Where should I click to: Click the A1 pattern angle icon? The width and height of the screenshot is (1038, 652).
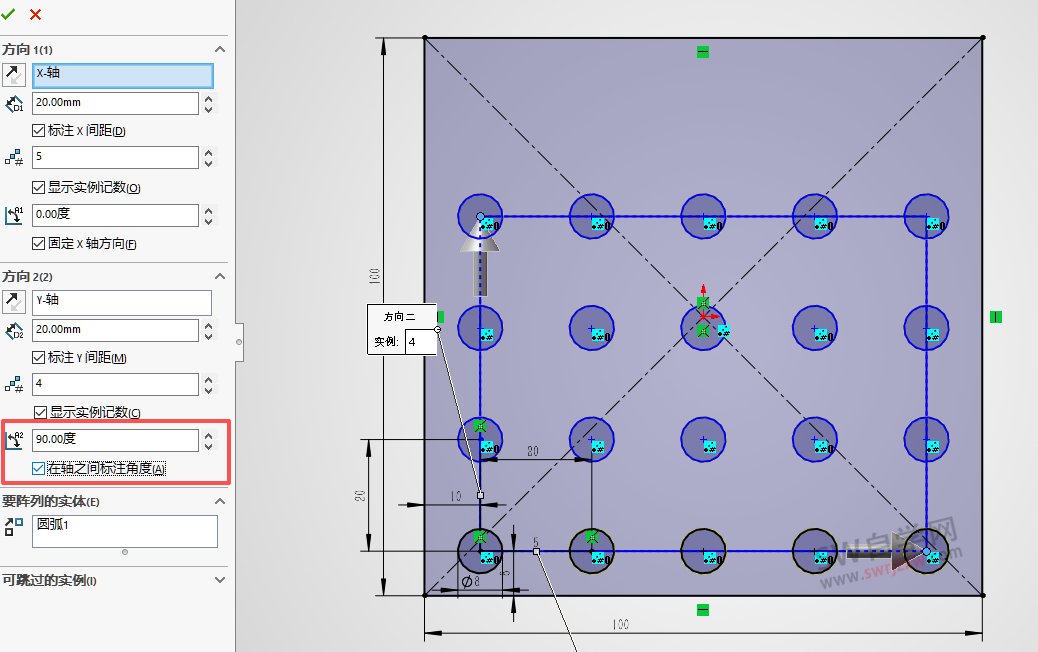click(x=12, y=215)
